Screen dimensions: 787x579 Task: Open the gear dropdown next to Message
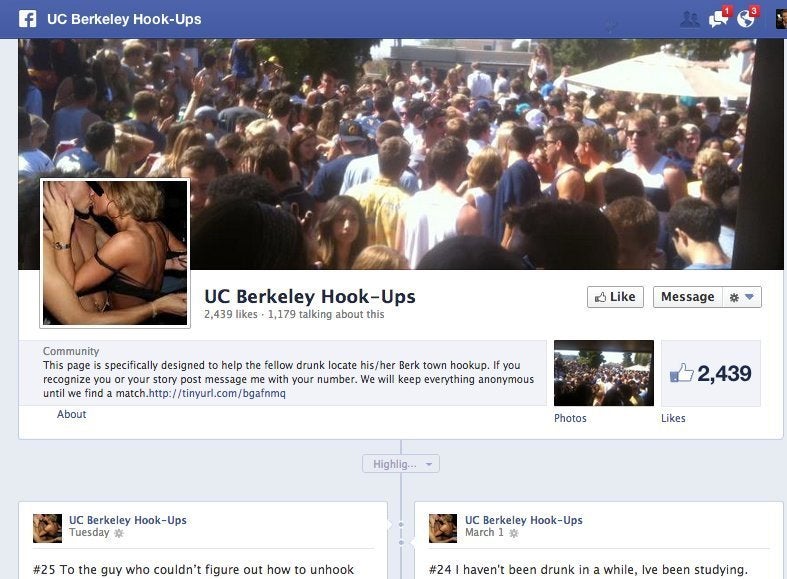click(742, 297)
